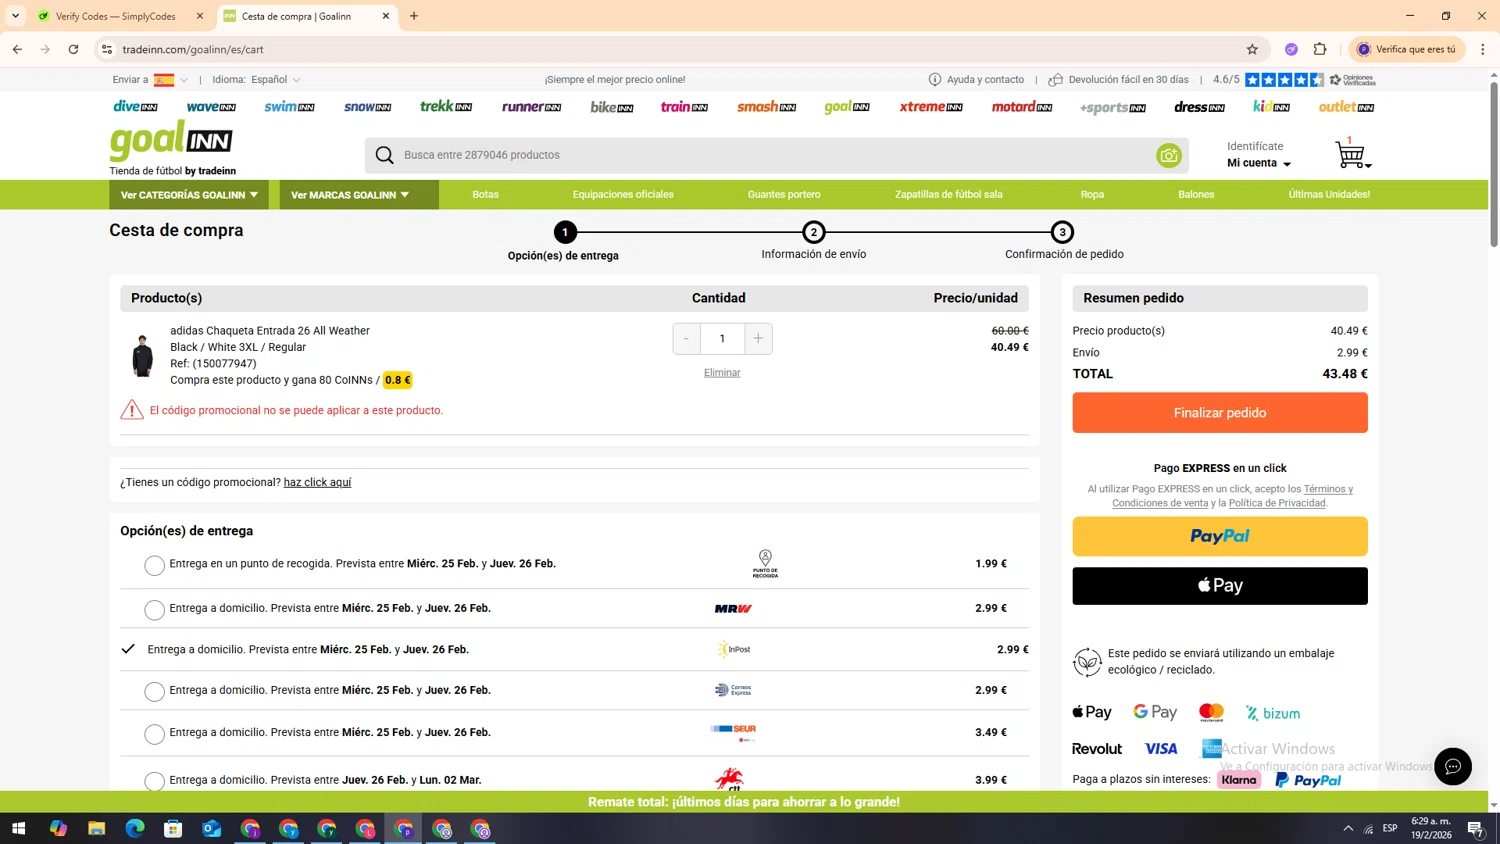Open the waveinn store link

click(x=211, y=106)
